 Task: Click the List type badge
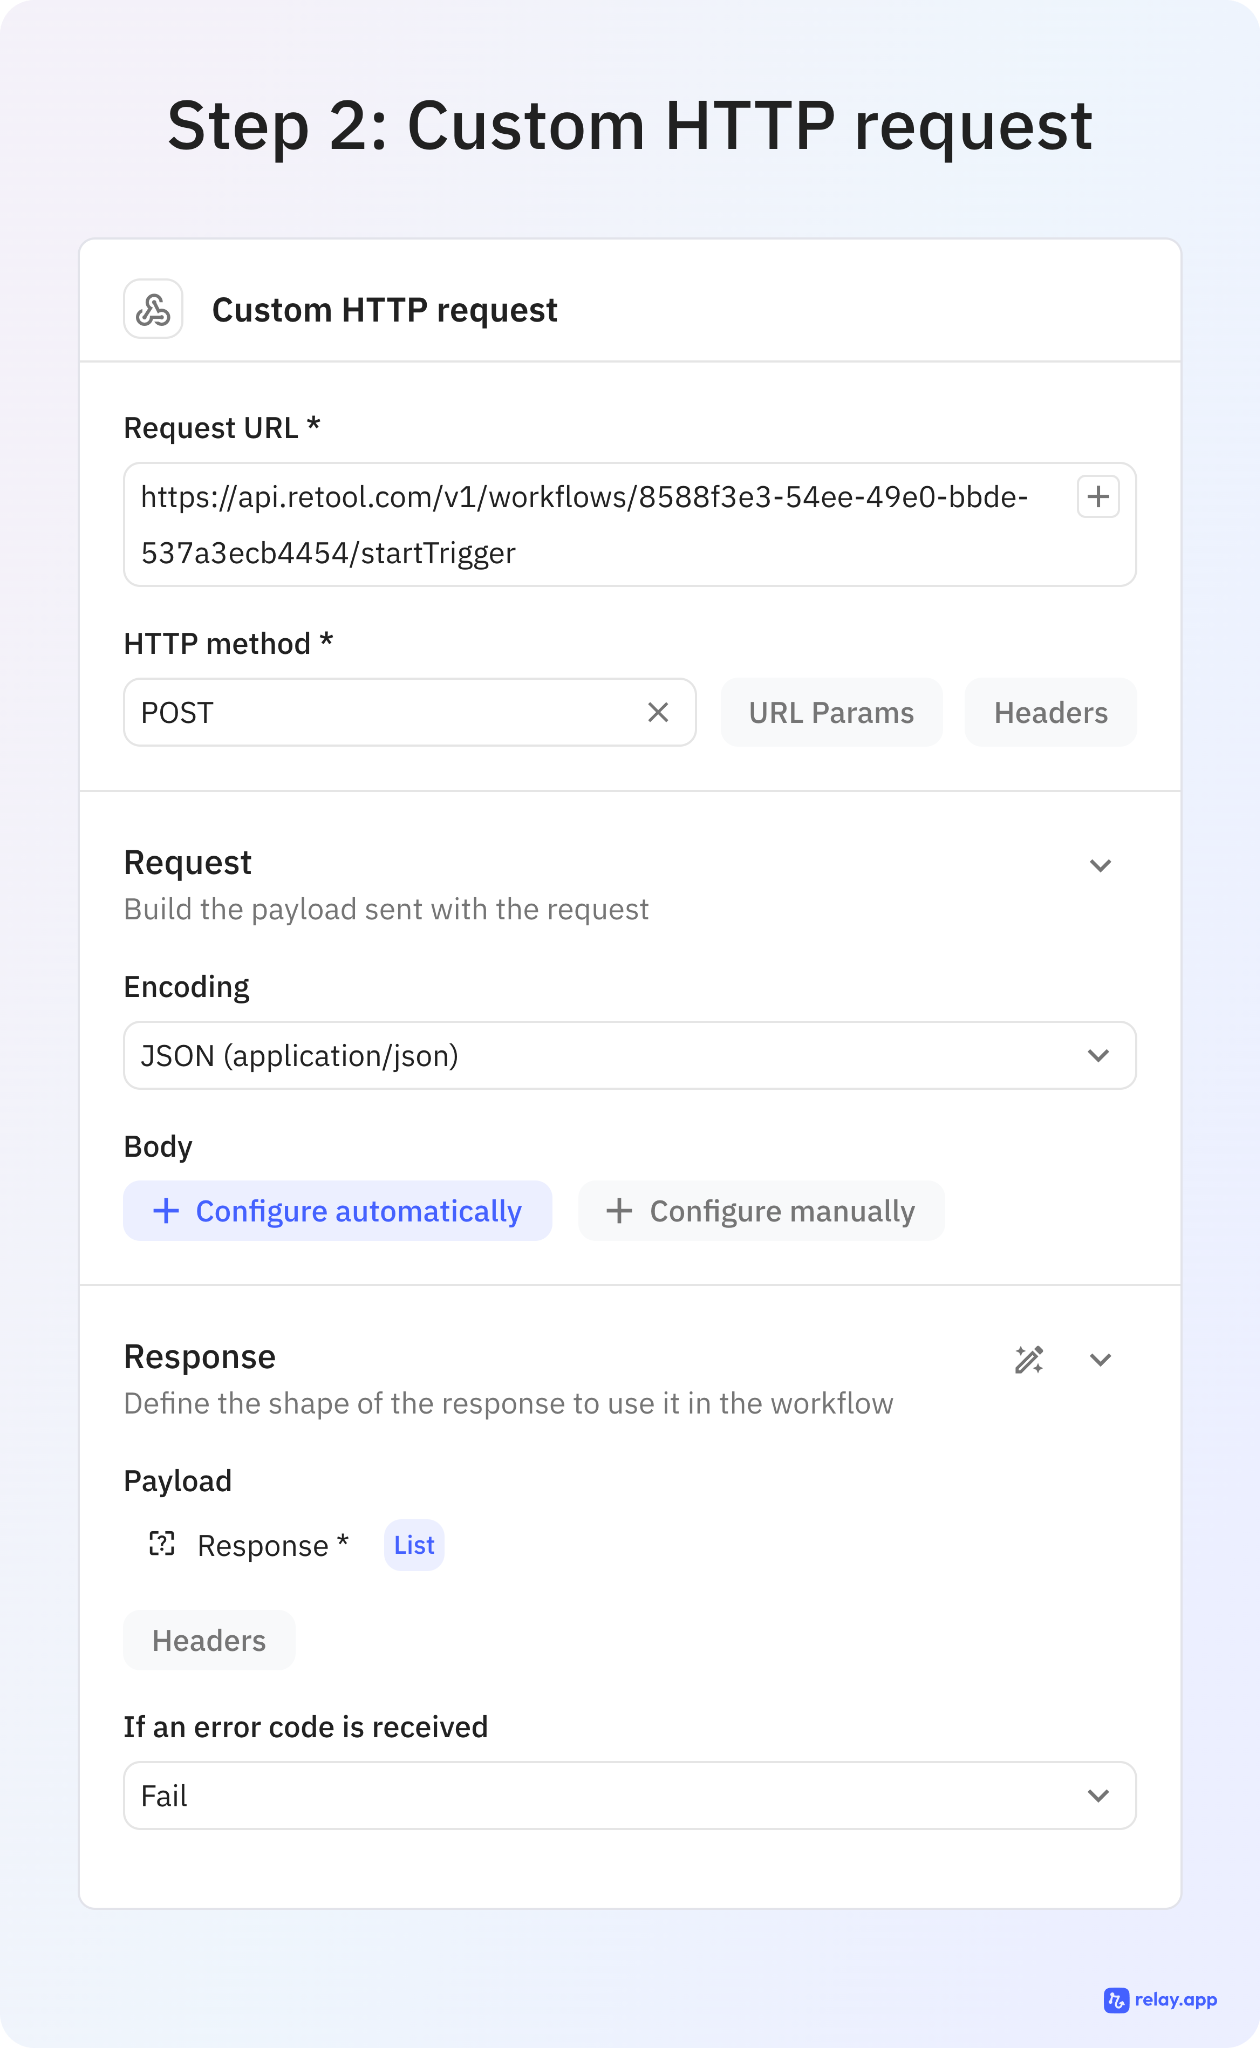pos(414,1546)
